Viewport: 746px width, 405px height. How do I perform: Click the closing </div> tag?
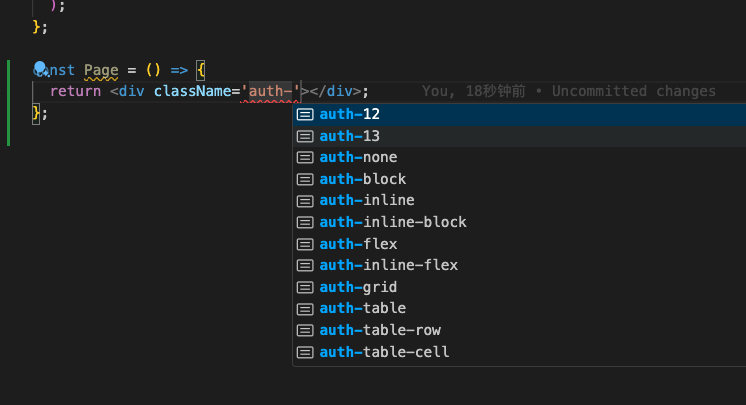(335, 91)
